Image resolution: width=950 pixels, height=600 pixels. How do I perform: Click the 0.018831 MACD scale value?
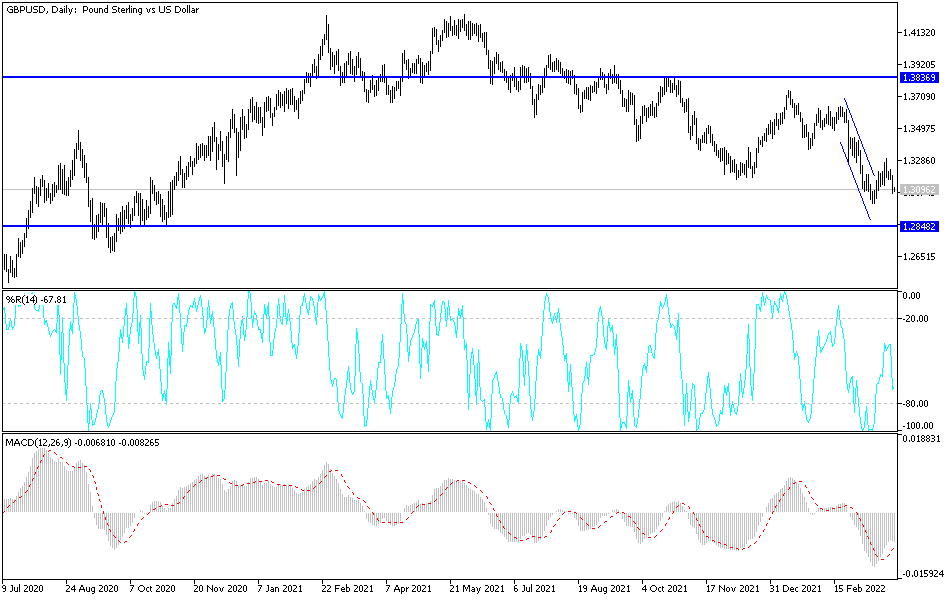click(x=919, y=438)
